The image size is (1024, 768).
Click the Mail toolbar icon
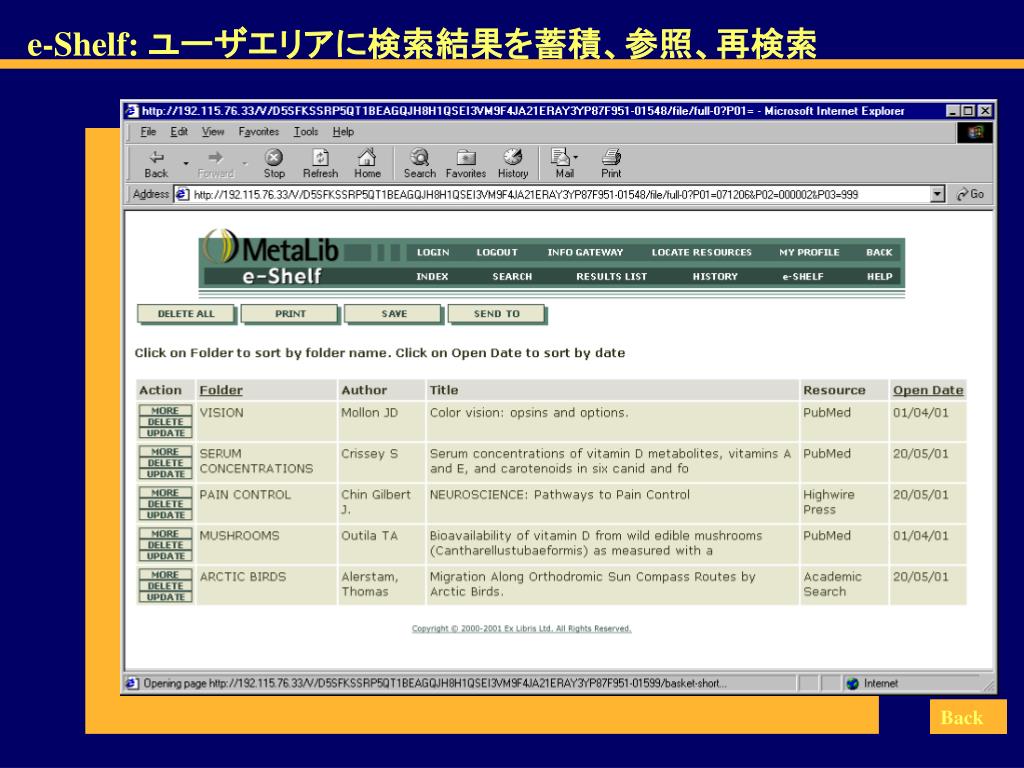pos(562,163)
